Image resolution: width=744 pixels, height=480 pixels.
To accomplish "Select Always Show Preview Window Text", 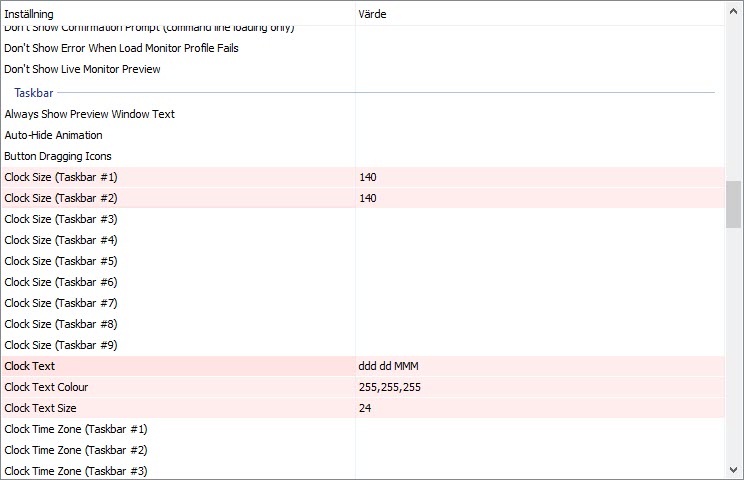I will [89, 114].
